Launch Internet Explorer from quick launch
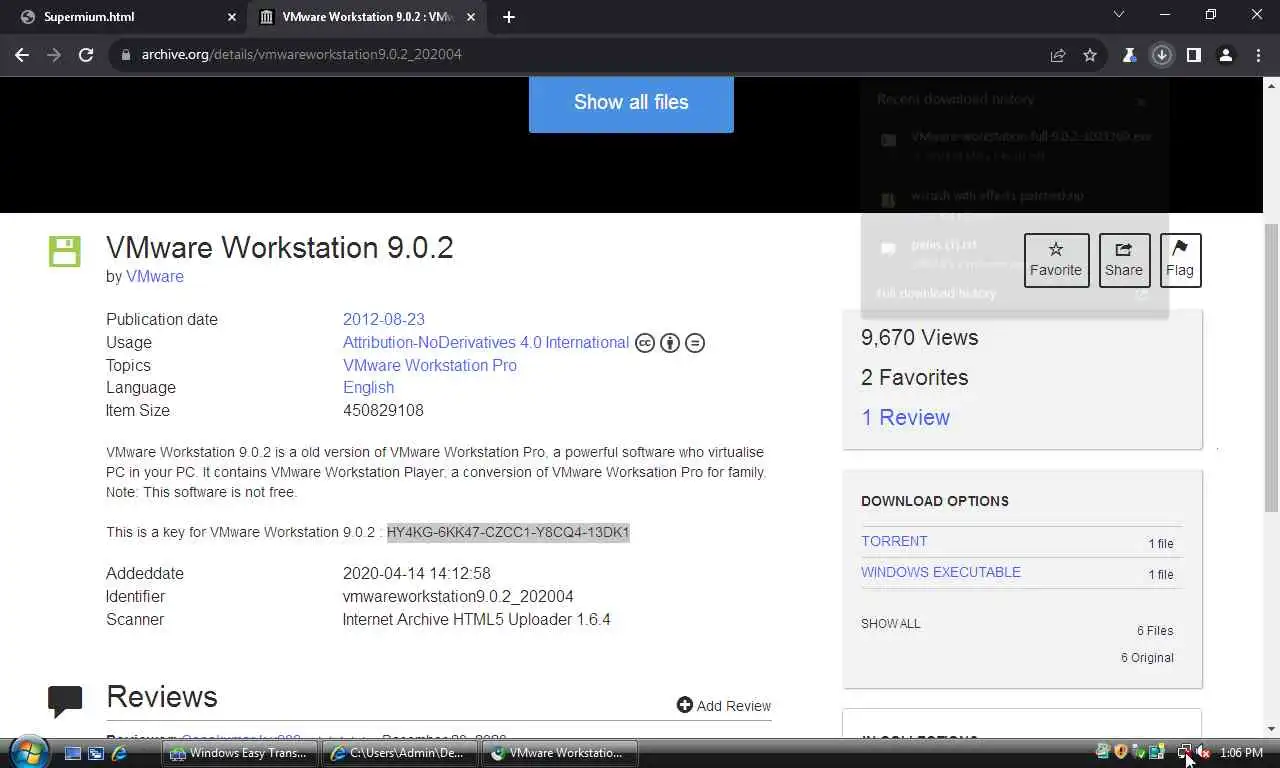Screen dimensions: 1280x768 [119, 753]
